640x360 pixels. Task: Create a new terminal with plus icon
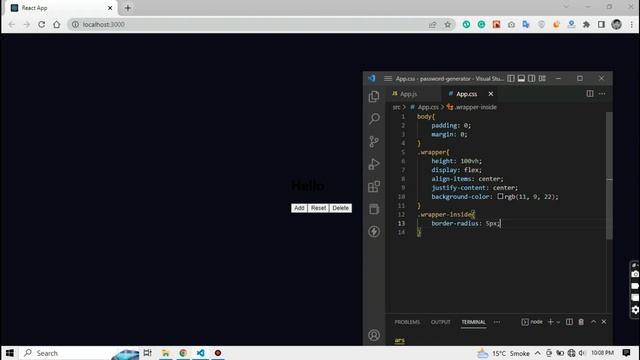pos(550,322)
